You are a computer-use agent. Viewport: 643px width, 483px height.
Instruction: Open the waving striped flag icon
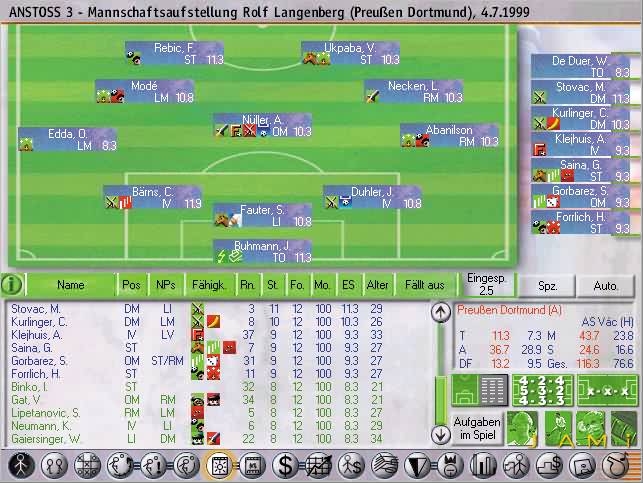[385, 465]
